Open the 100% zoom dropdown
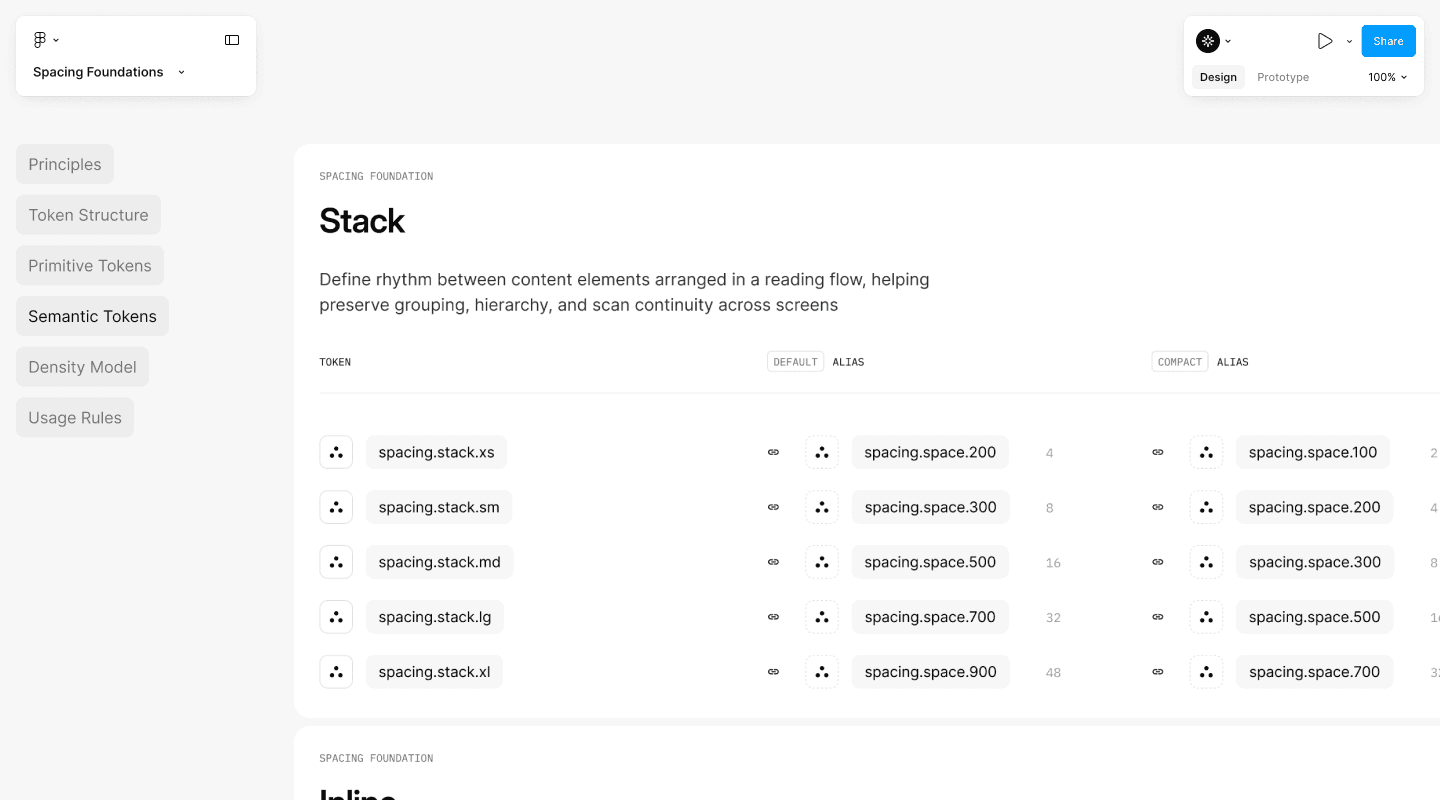 [x=1388, y=77]
